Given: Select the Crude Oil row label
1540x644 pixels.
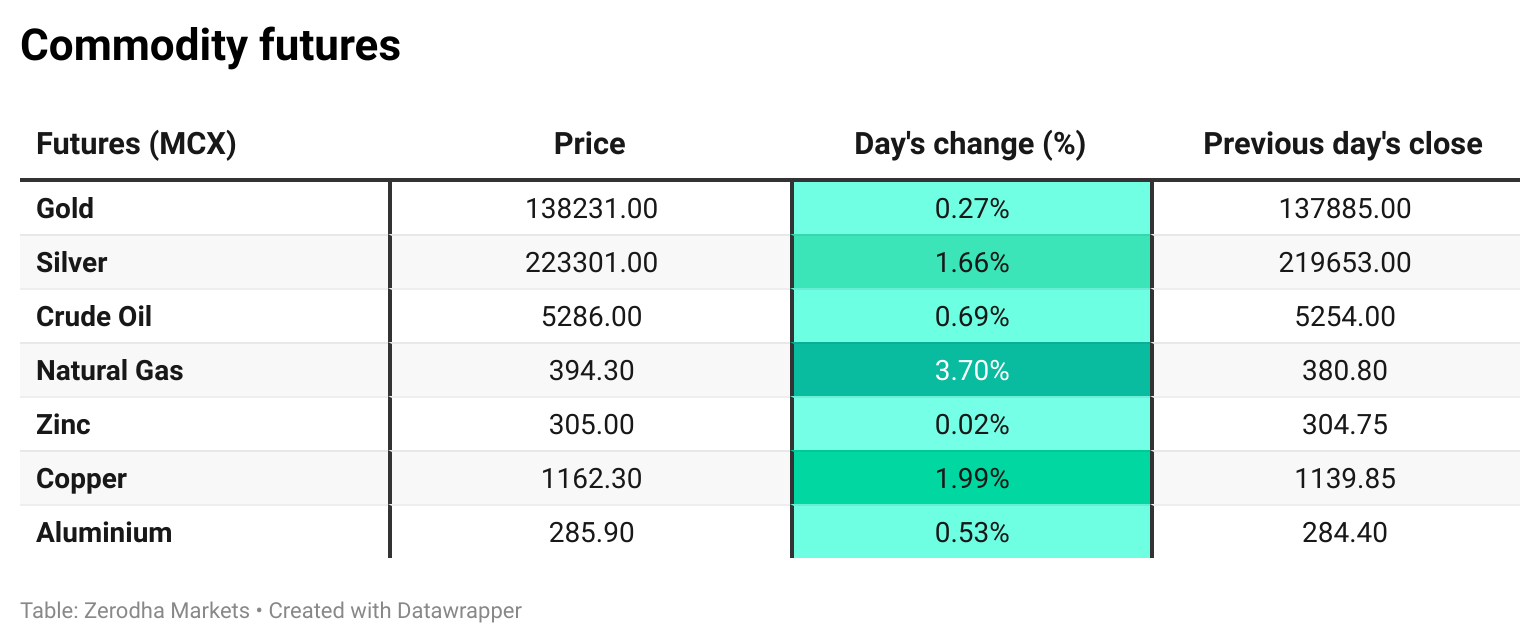Looking at the screenshot, I should click(x=94, y=317).
